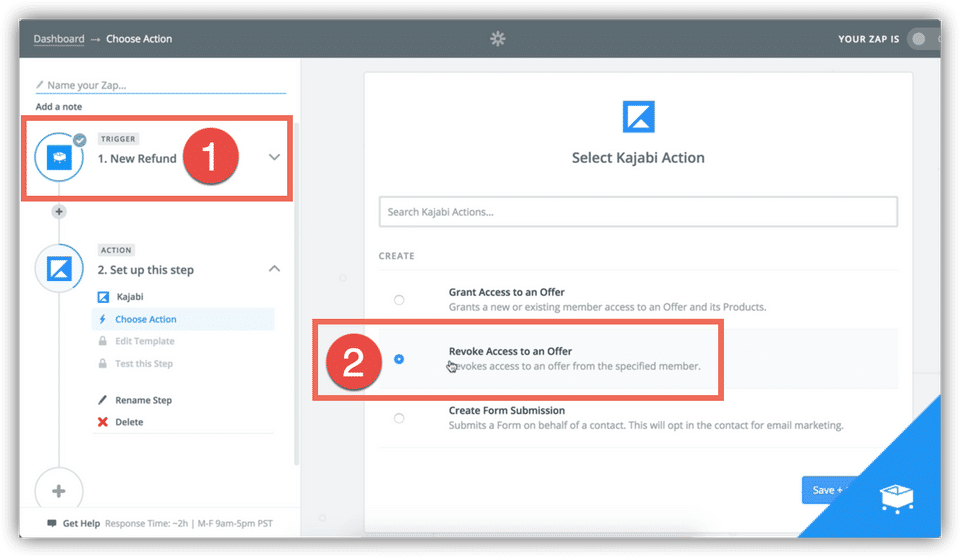Click the Grant Access to an Offer title

[x=506, y=292]
